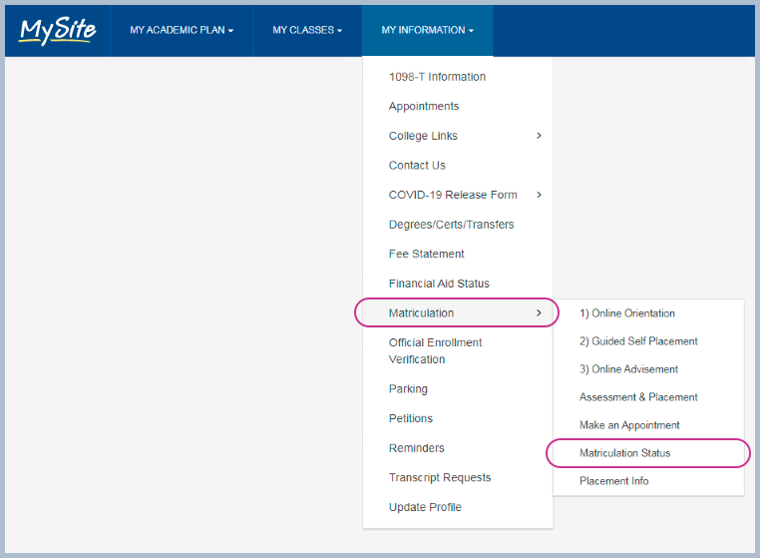Select the Parking menu entry
760x558 pixels.
click(408, 389)
